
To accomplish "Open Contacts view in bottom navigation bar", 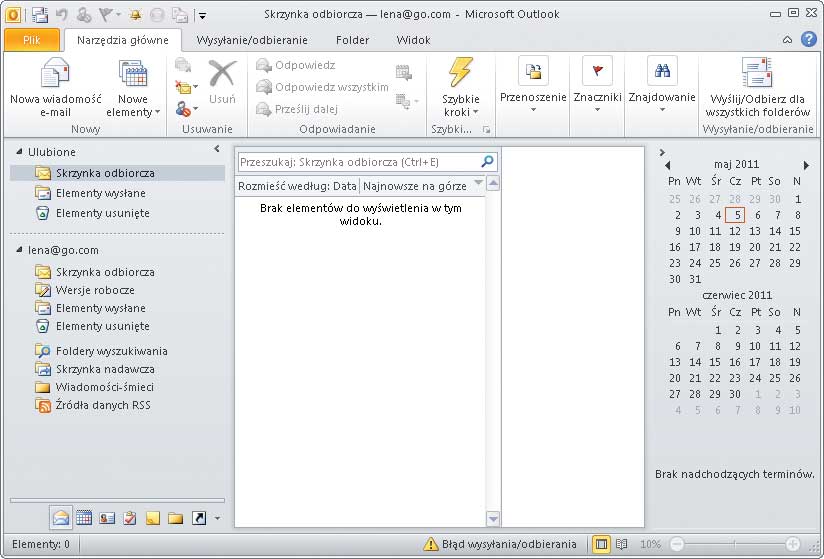I will [106, 518].
